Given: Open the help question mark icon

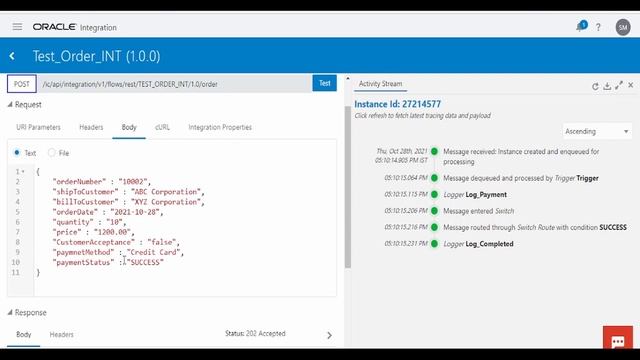Looking at the screenshot, I should pyautogui.click(x=598, y=27).
